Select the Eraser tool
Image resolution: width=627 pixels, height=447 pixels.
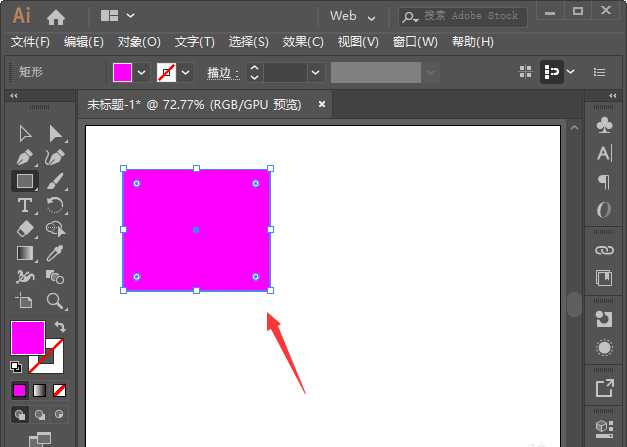tap(25, 229)
